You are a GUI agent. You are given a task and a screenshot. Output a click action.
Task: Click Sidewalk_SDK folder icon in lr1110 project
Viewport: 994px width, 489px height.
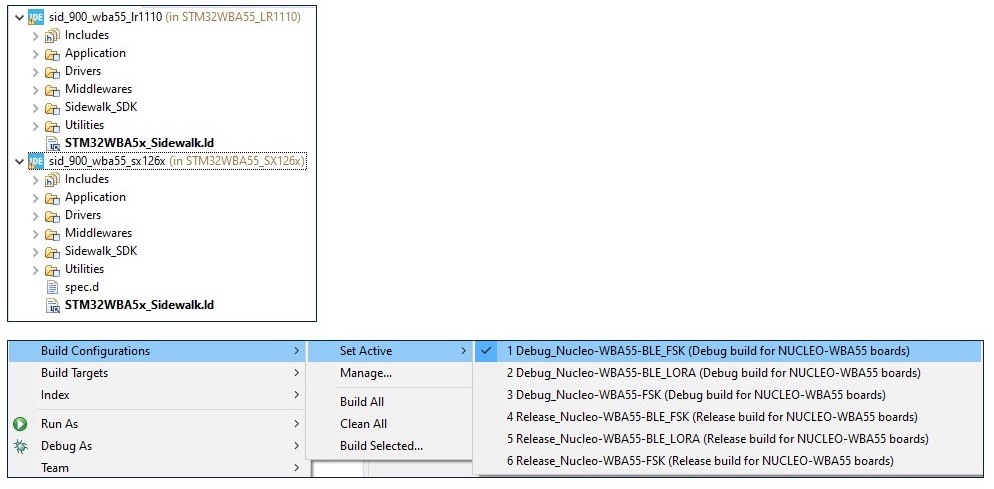[x=52, y=107]
